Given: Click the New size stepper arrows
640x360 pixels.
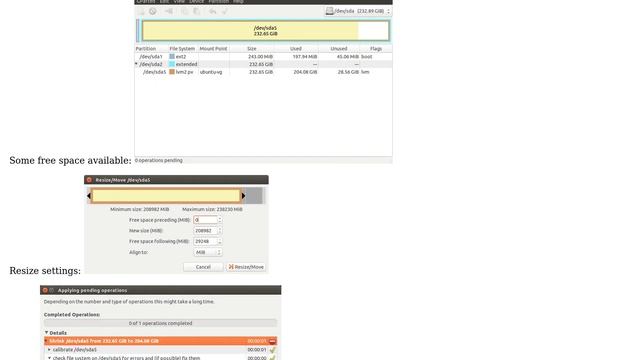Looking at the screenshot, I should pos(220,231).
